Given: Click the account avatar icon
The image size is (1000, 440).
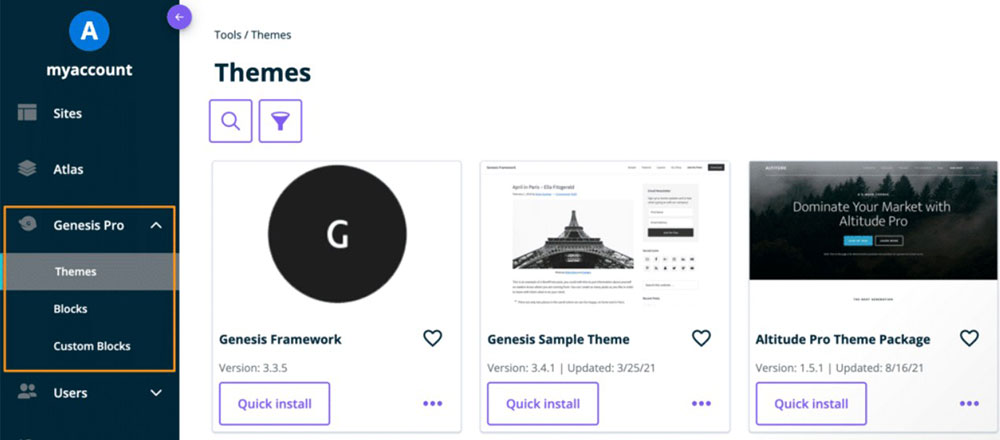Looking at the screenshot, I should point(89,32).
